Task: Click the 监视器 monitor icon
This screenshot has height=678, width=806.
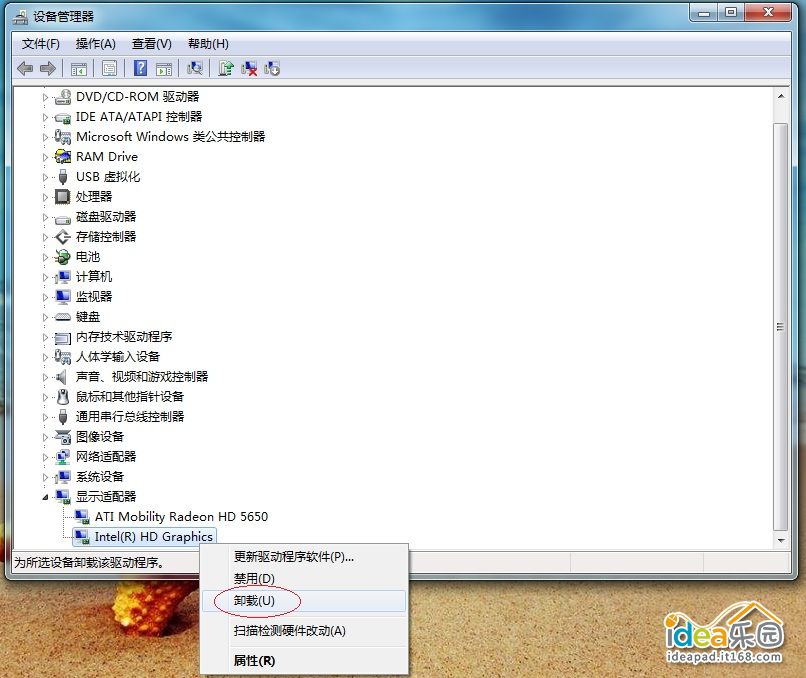Action: [63, 297]
